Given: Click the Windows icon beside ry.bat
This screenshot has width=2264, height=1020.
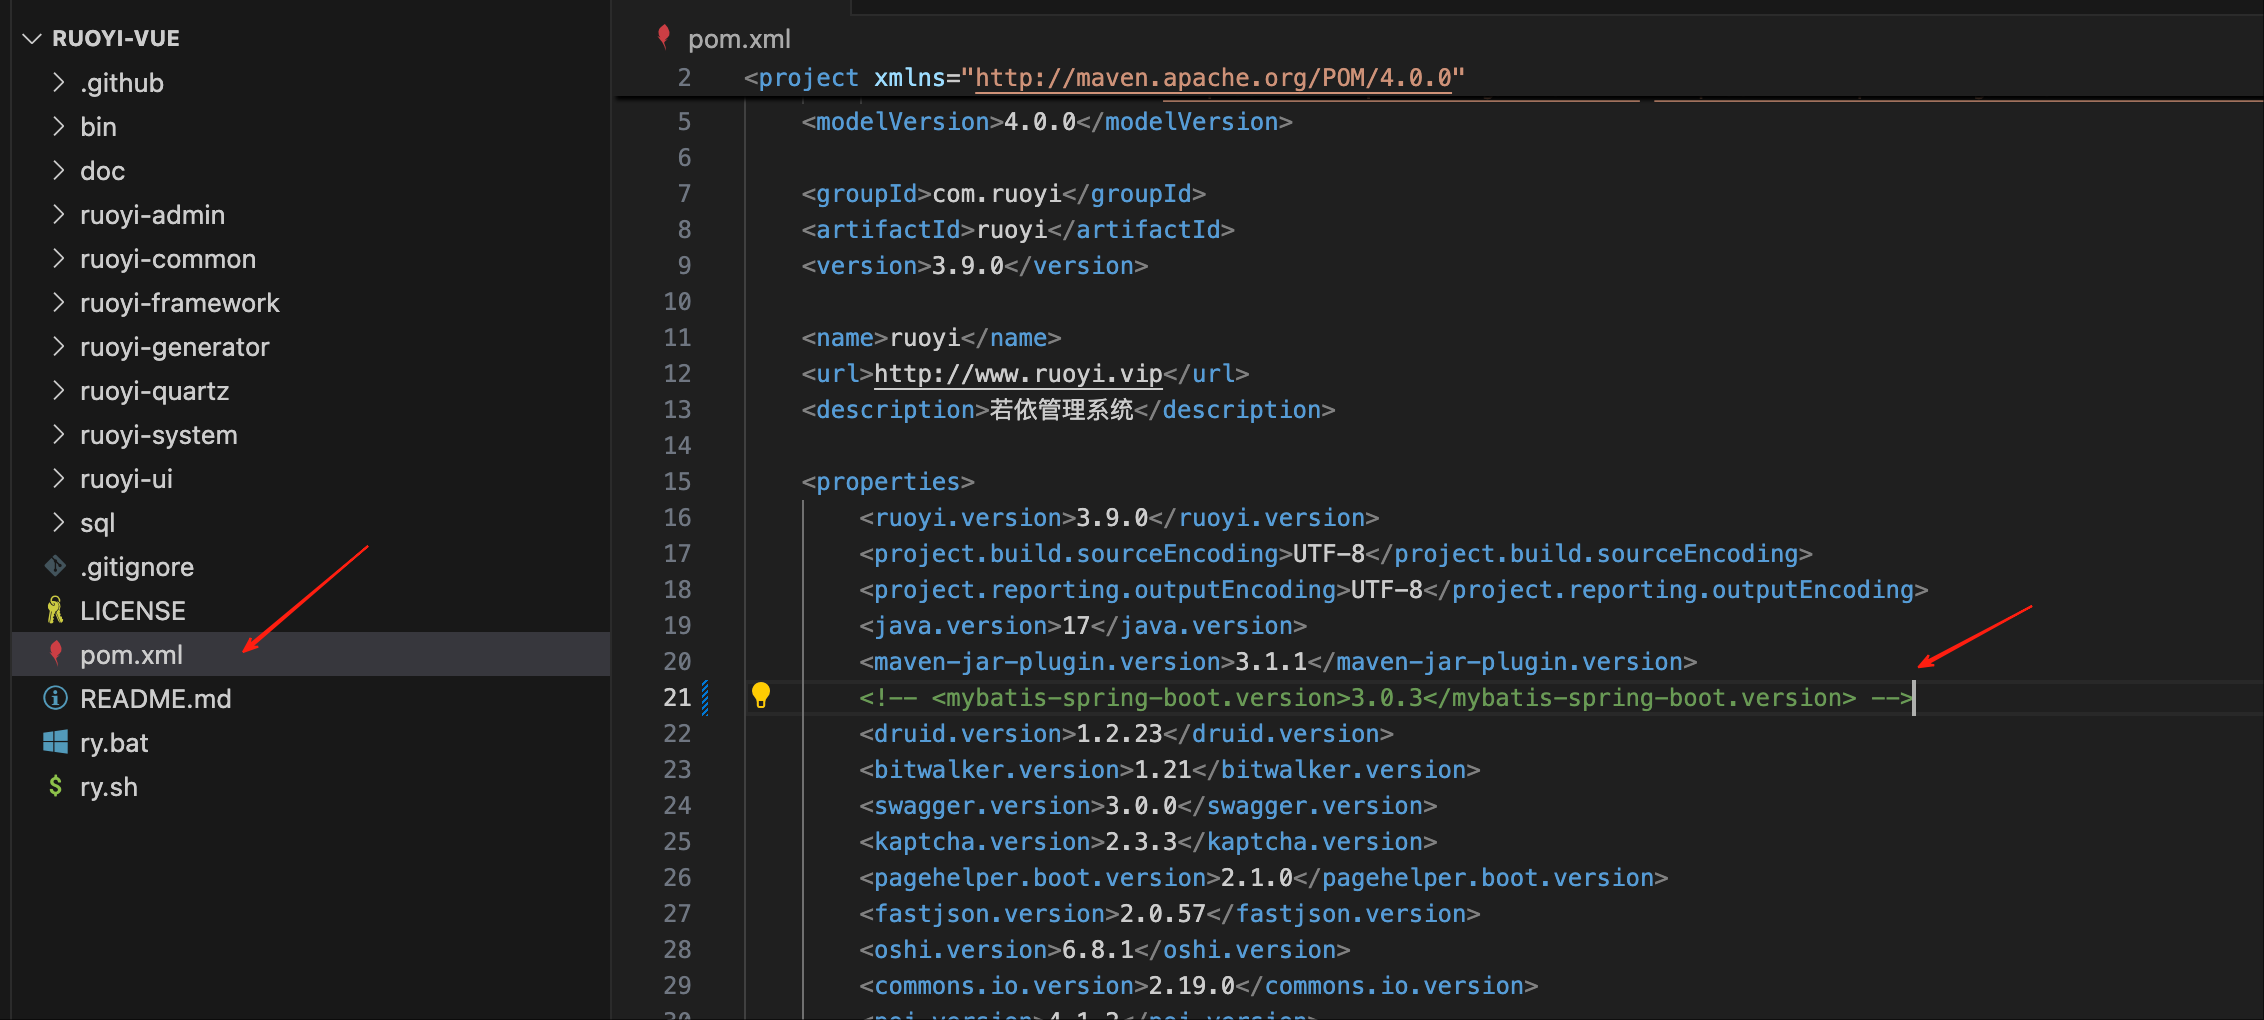Looking at the screenshot, I should (x=55, y=742).
